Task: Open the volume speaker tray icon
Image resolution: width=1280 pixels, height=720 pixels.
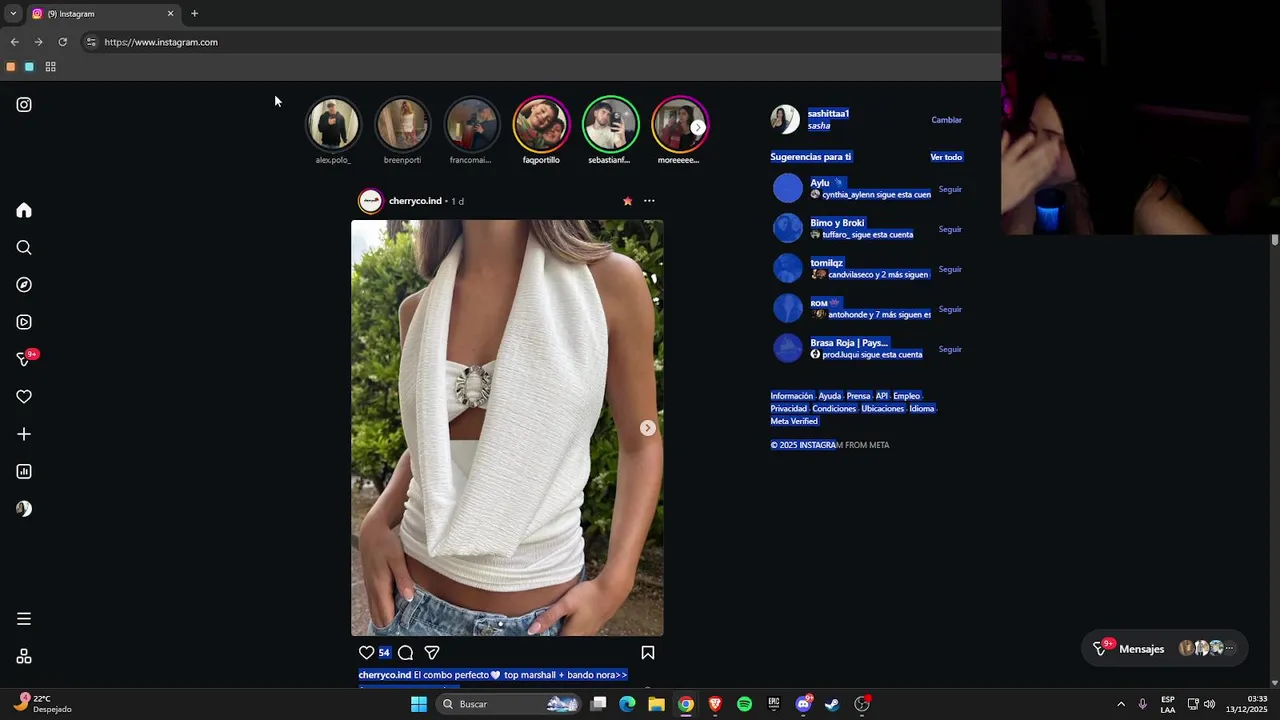Action: pyautogui.click(x=1209, y=704)
